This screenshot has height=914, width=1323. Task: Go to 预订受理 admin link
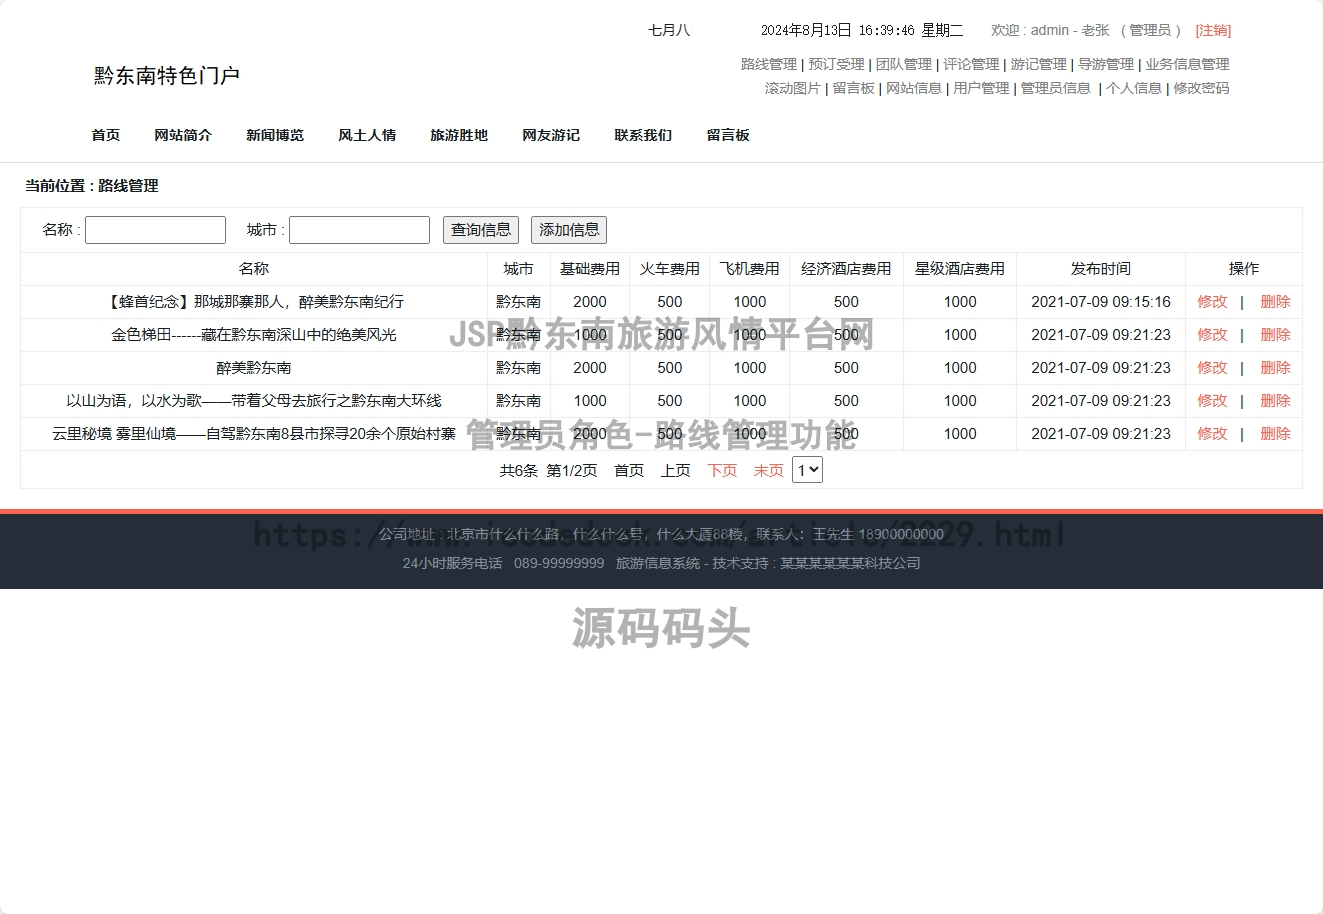pyautogui.click(x=836, y=64)
